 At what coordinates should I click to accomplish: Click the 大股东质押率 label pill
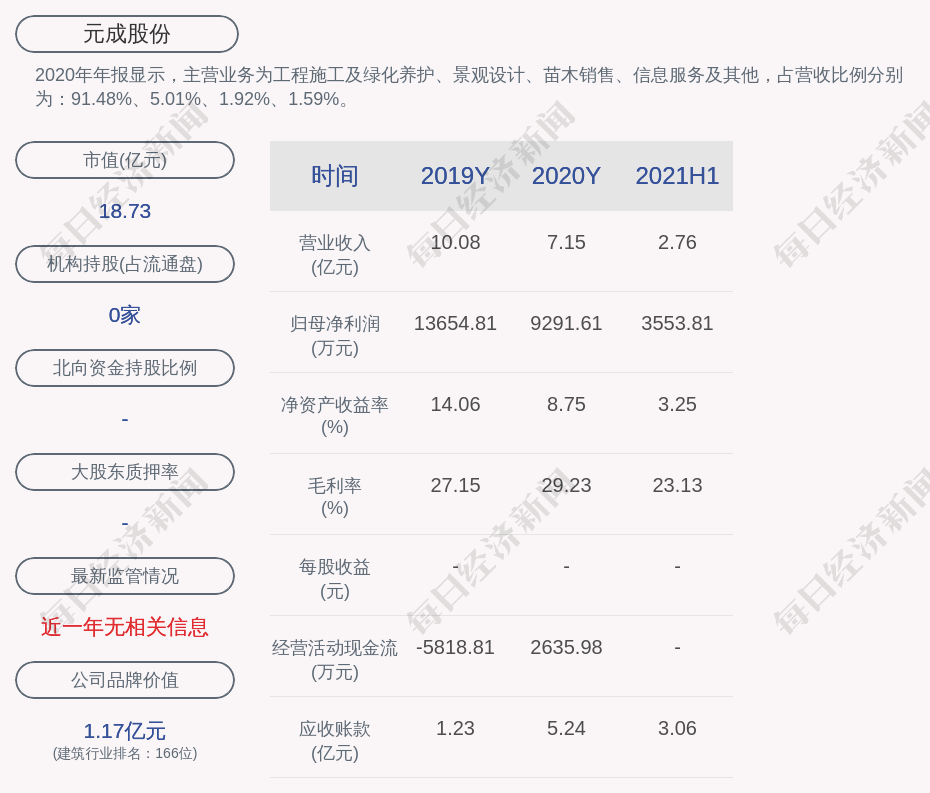tap(125, 472)
